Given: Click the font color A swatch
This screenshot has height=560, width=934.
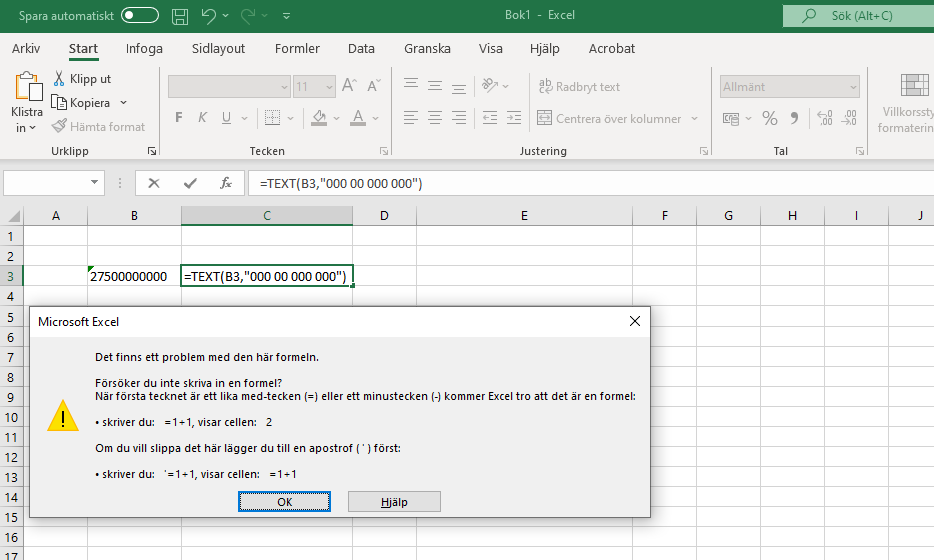Looking at the screenshot, I should (x=358, y=118).
